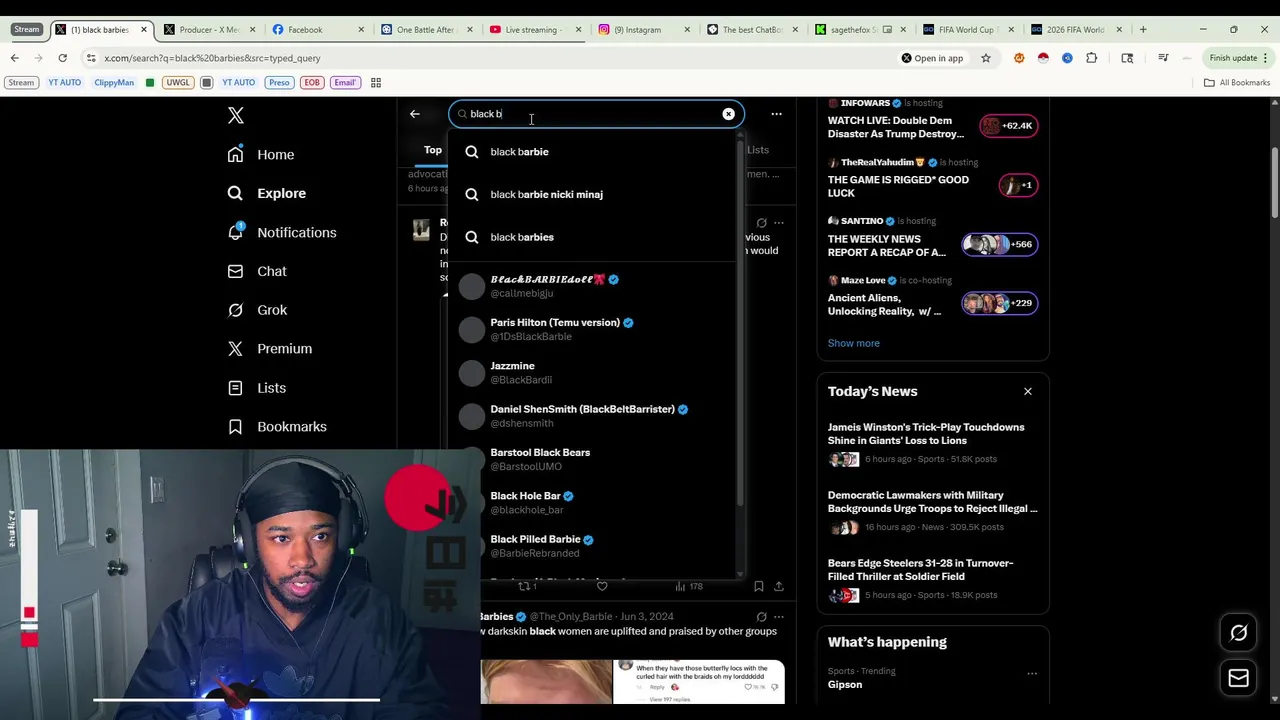
Task: Open the apps grid bookmark icon
Action: [x=376, y=83]
